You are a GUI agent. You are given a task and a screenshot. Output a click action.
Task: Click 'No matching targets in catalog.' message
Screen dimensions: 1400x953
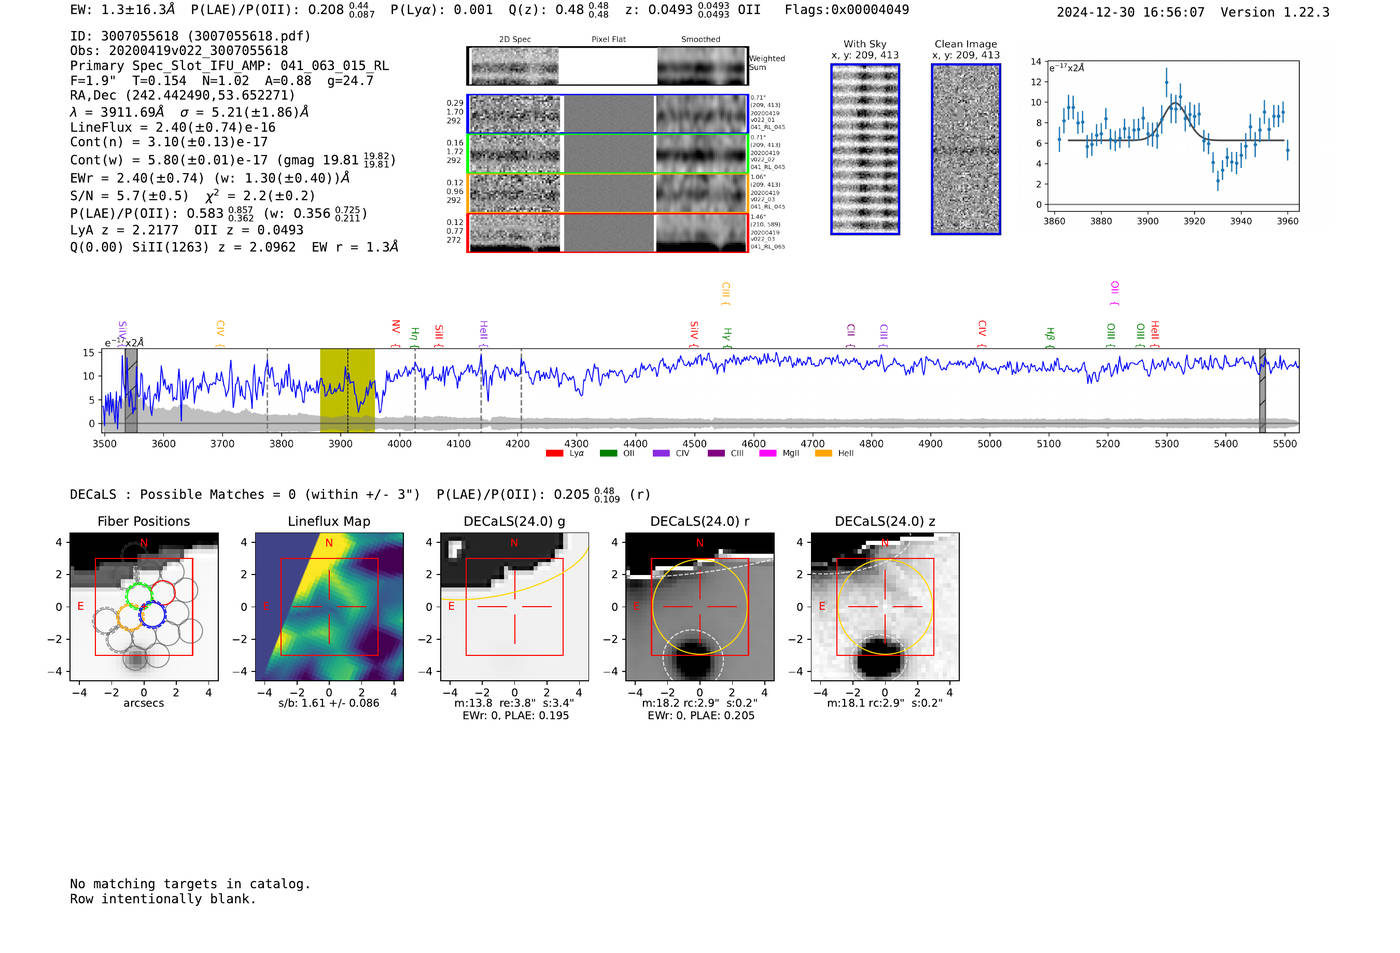click(x=190, y=884)
